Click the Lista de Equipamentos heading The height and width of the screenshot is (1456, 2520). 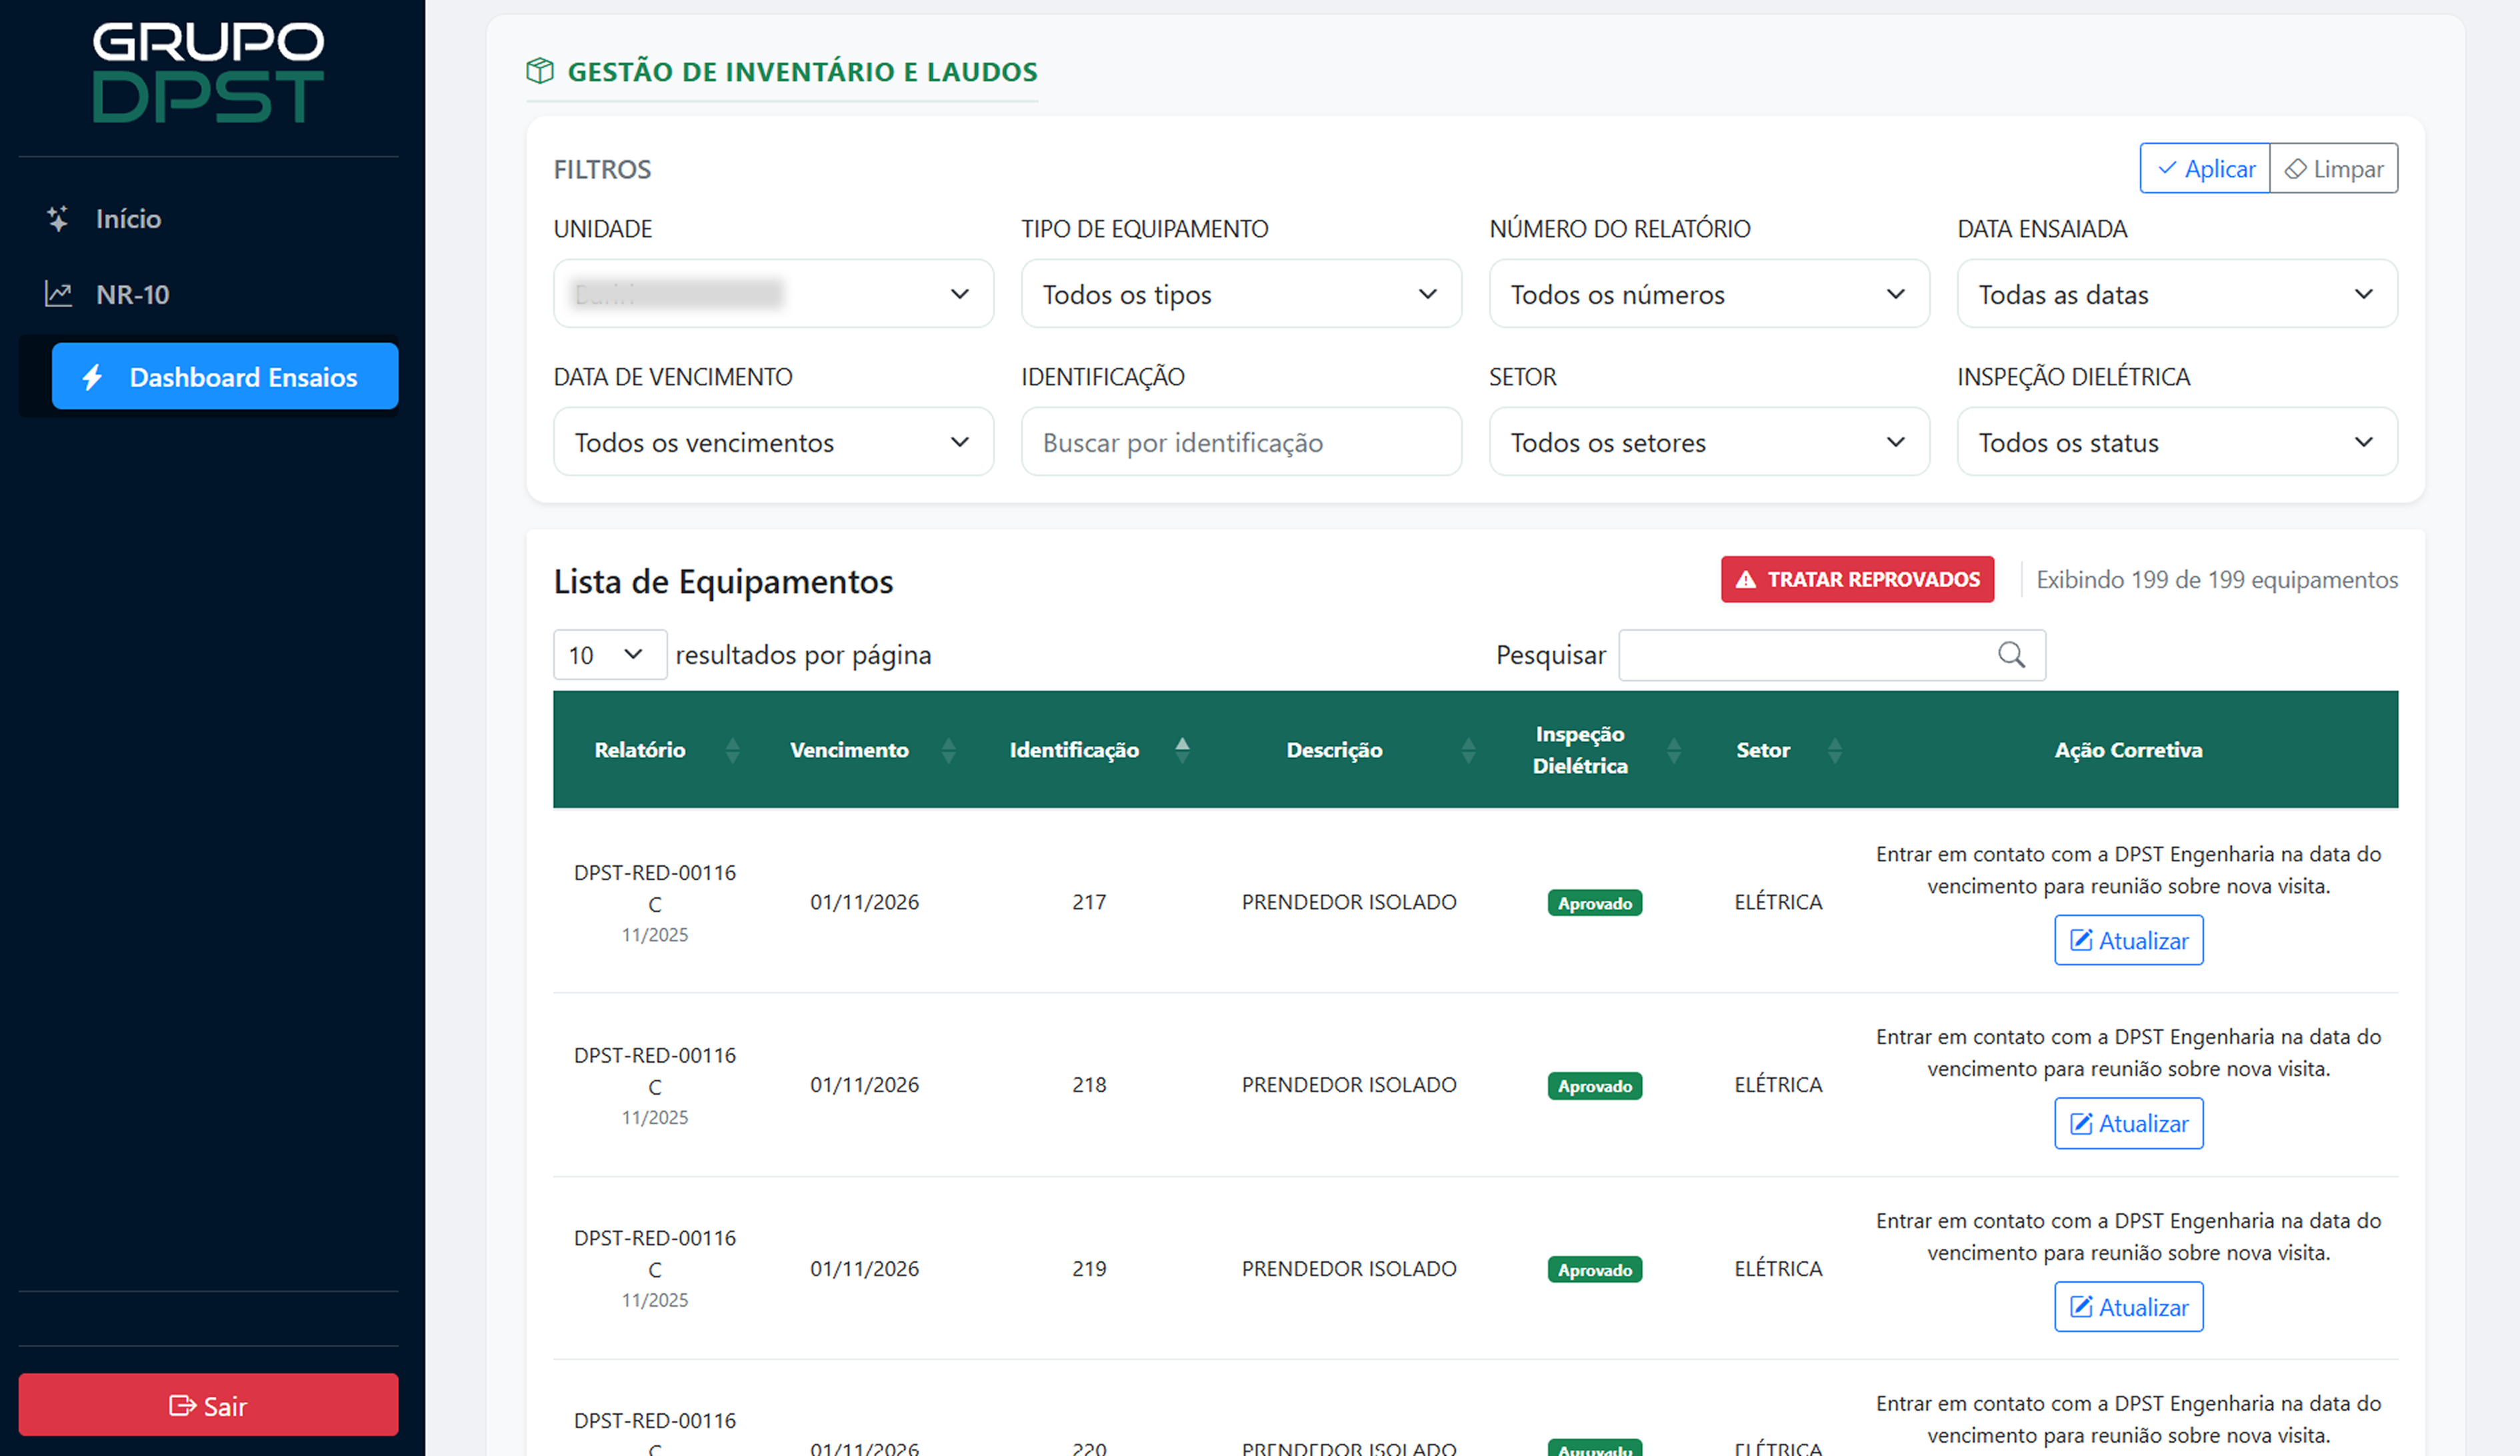[x=723, y=582]
